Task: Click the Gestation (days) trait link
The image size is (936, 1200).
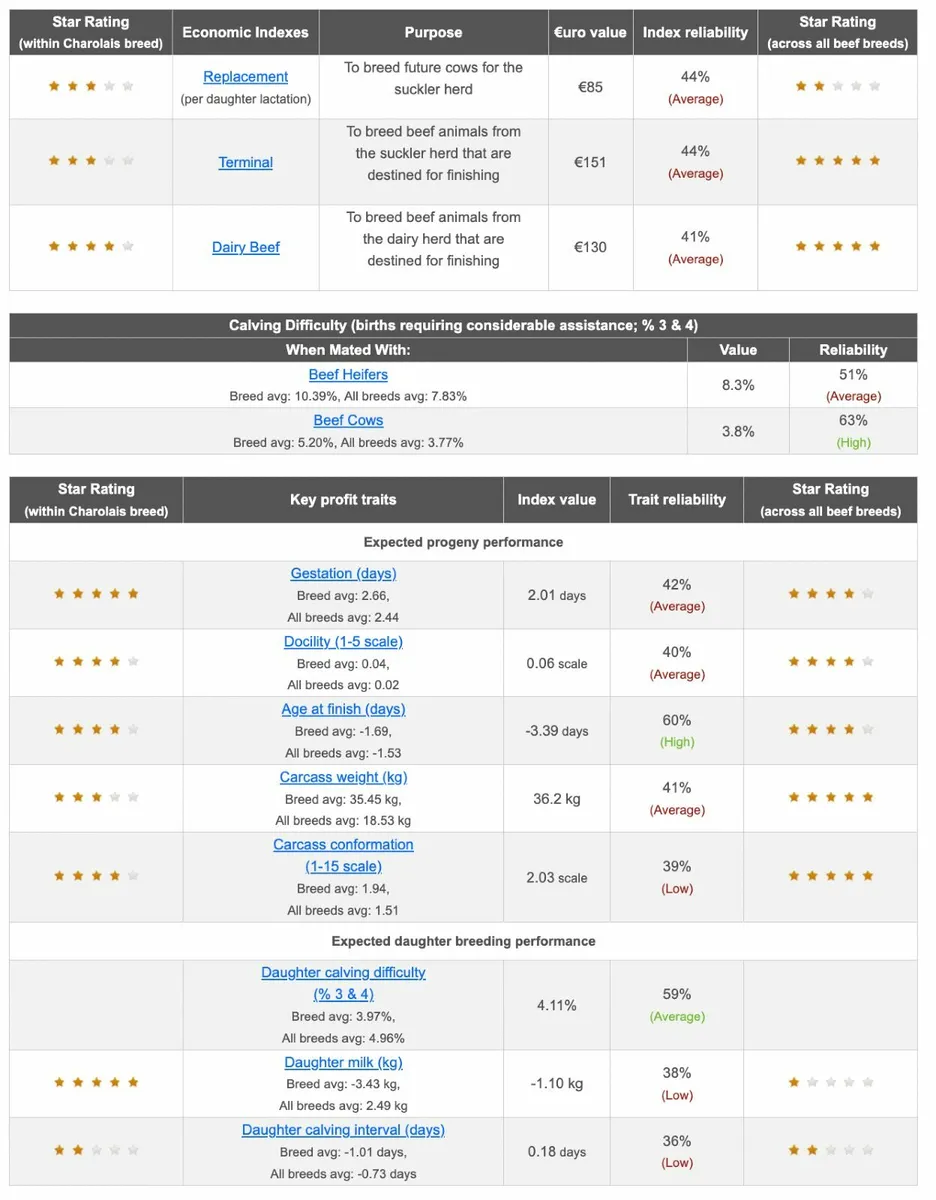Action: (343, 573)
